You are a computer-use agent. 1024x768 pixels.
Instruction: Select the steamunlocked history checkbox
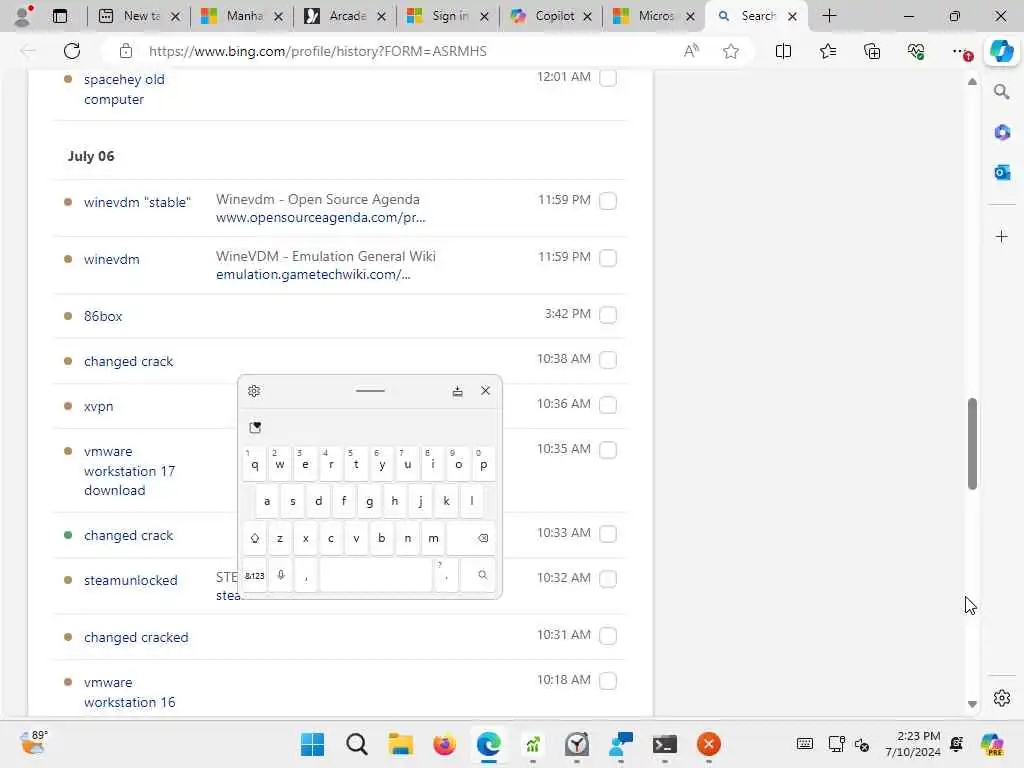607,579
